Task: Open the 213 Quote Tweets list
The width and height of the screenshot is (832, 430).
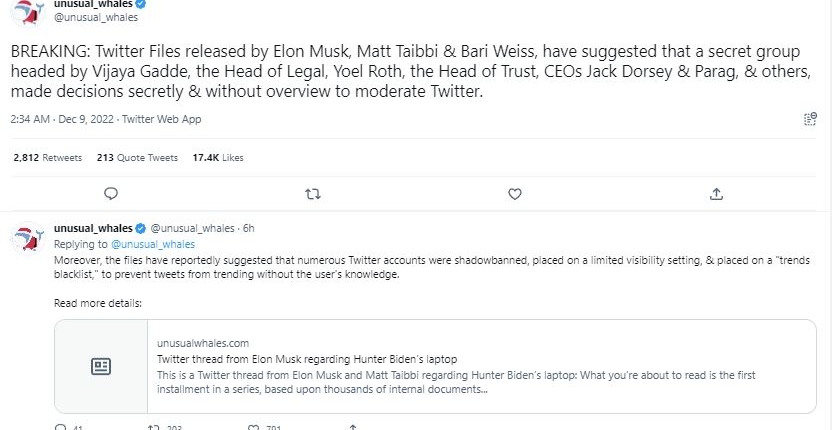Action: [137, 157]
